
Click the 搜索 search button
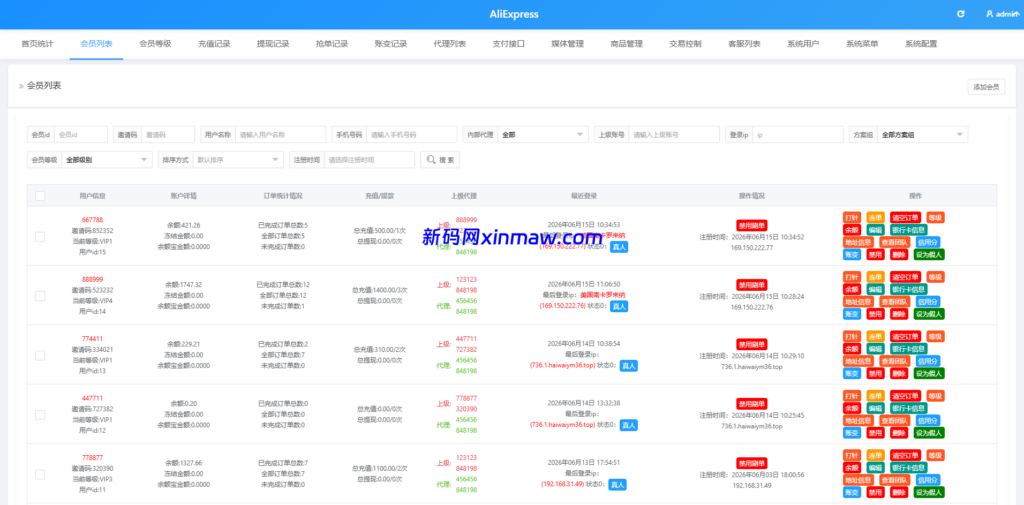click(440, 159)
